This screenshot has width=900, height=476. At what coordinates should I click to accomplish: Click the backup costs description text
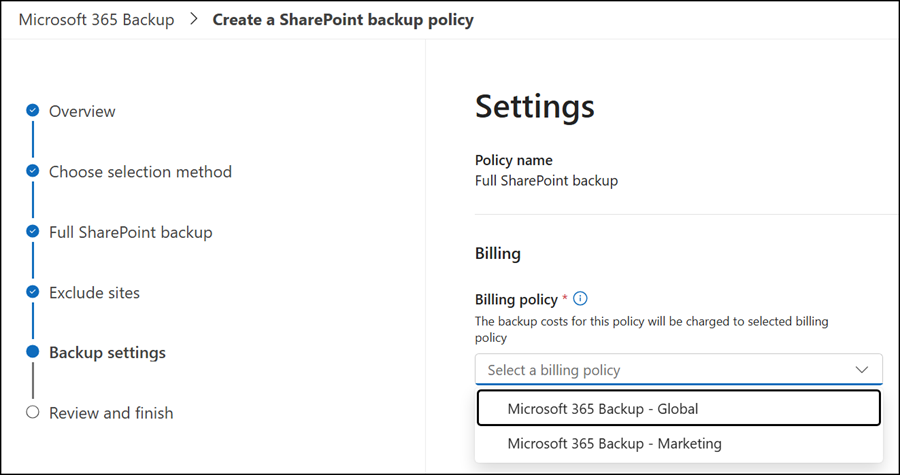coord(651,330)
